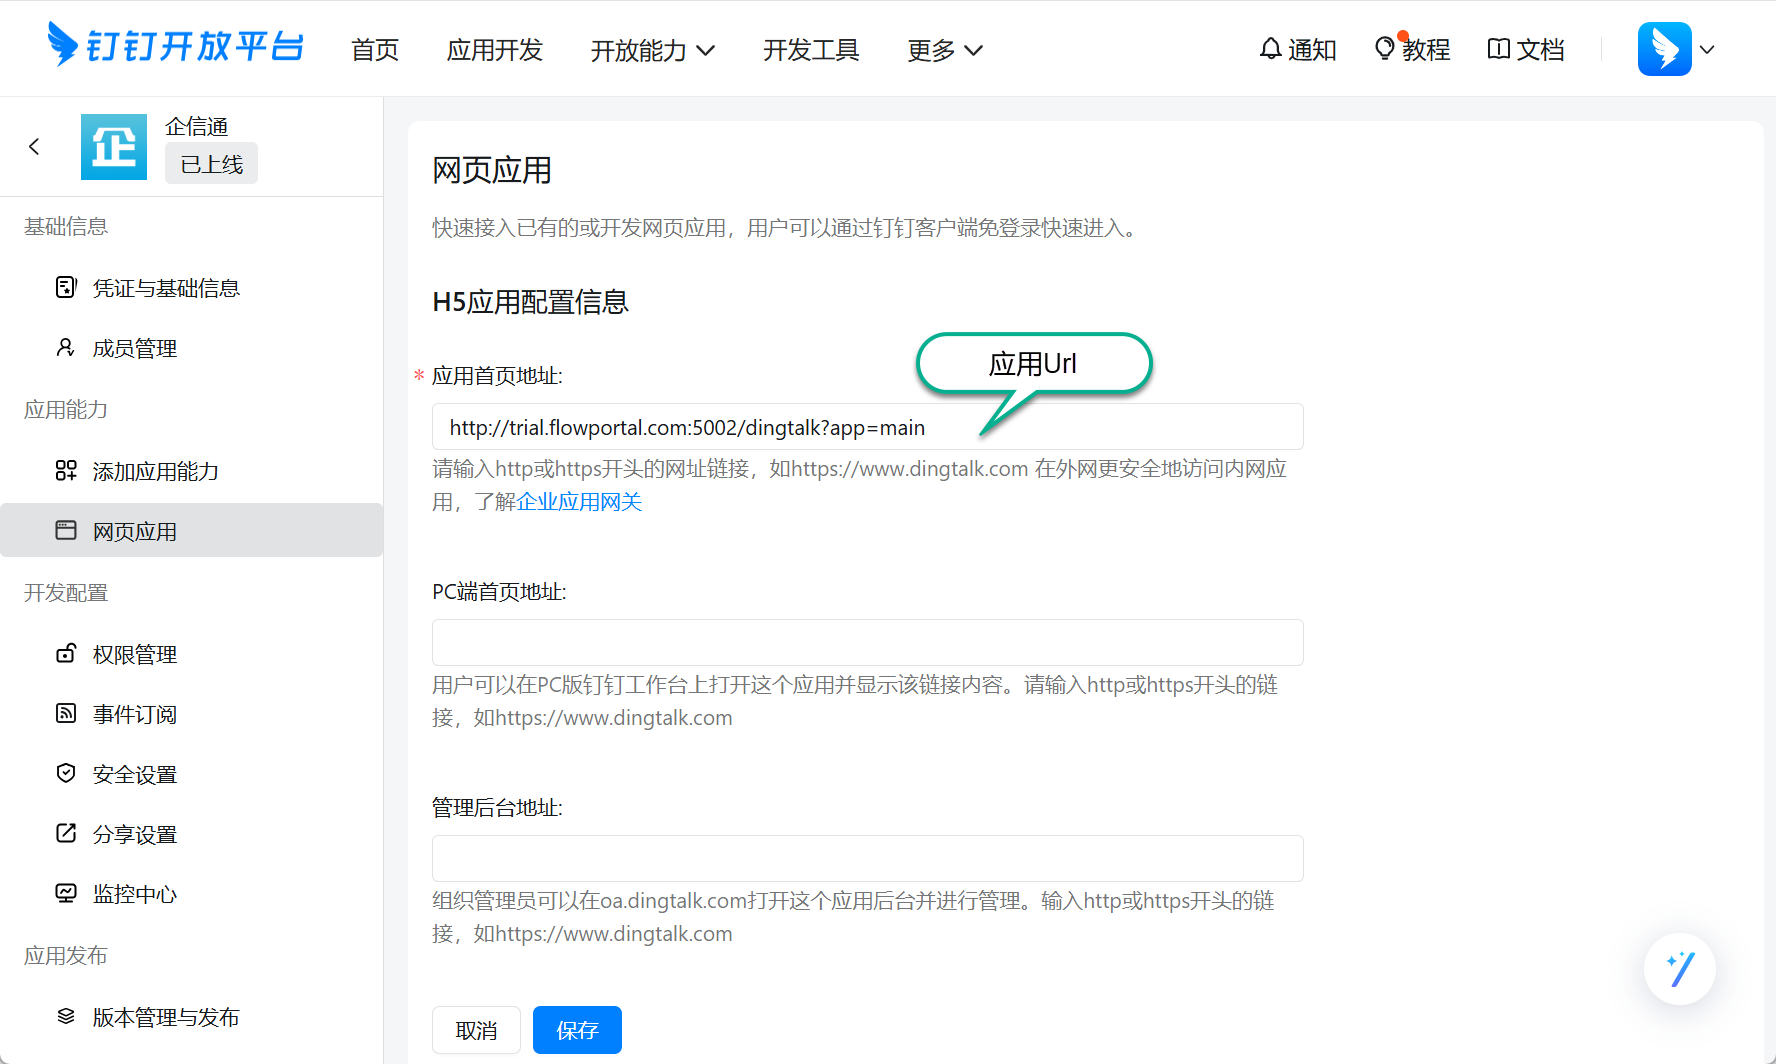The height and width of the screenshot is (1064, 1776).
Task: Click the 管理后台地址 field label
Action: pyautogui.click(x=497, y=808)
